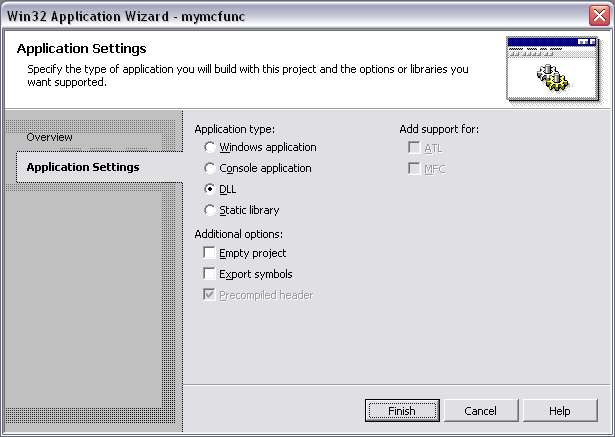This screenshot has height=437, width=615.
Task: Click the wizard title bar text
Action: click(x=126, y=16)
